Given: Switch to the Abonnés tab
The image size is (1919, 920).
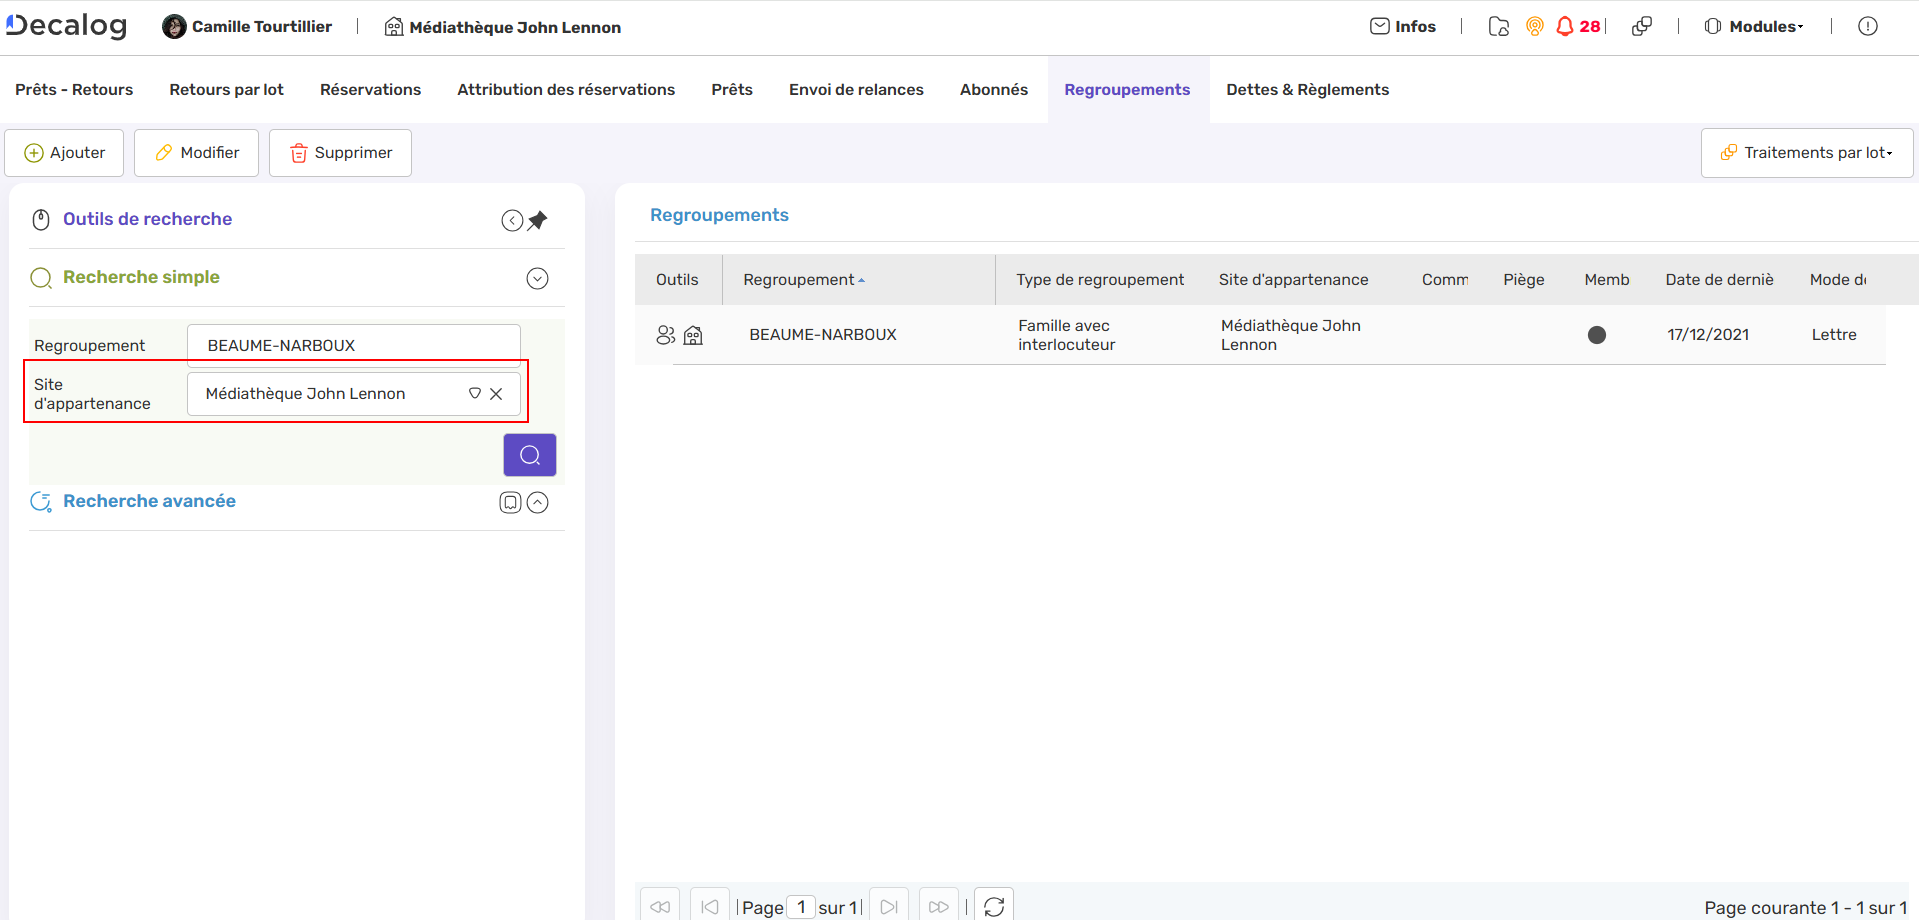Looking at the screenshot, I should [993, 90].
